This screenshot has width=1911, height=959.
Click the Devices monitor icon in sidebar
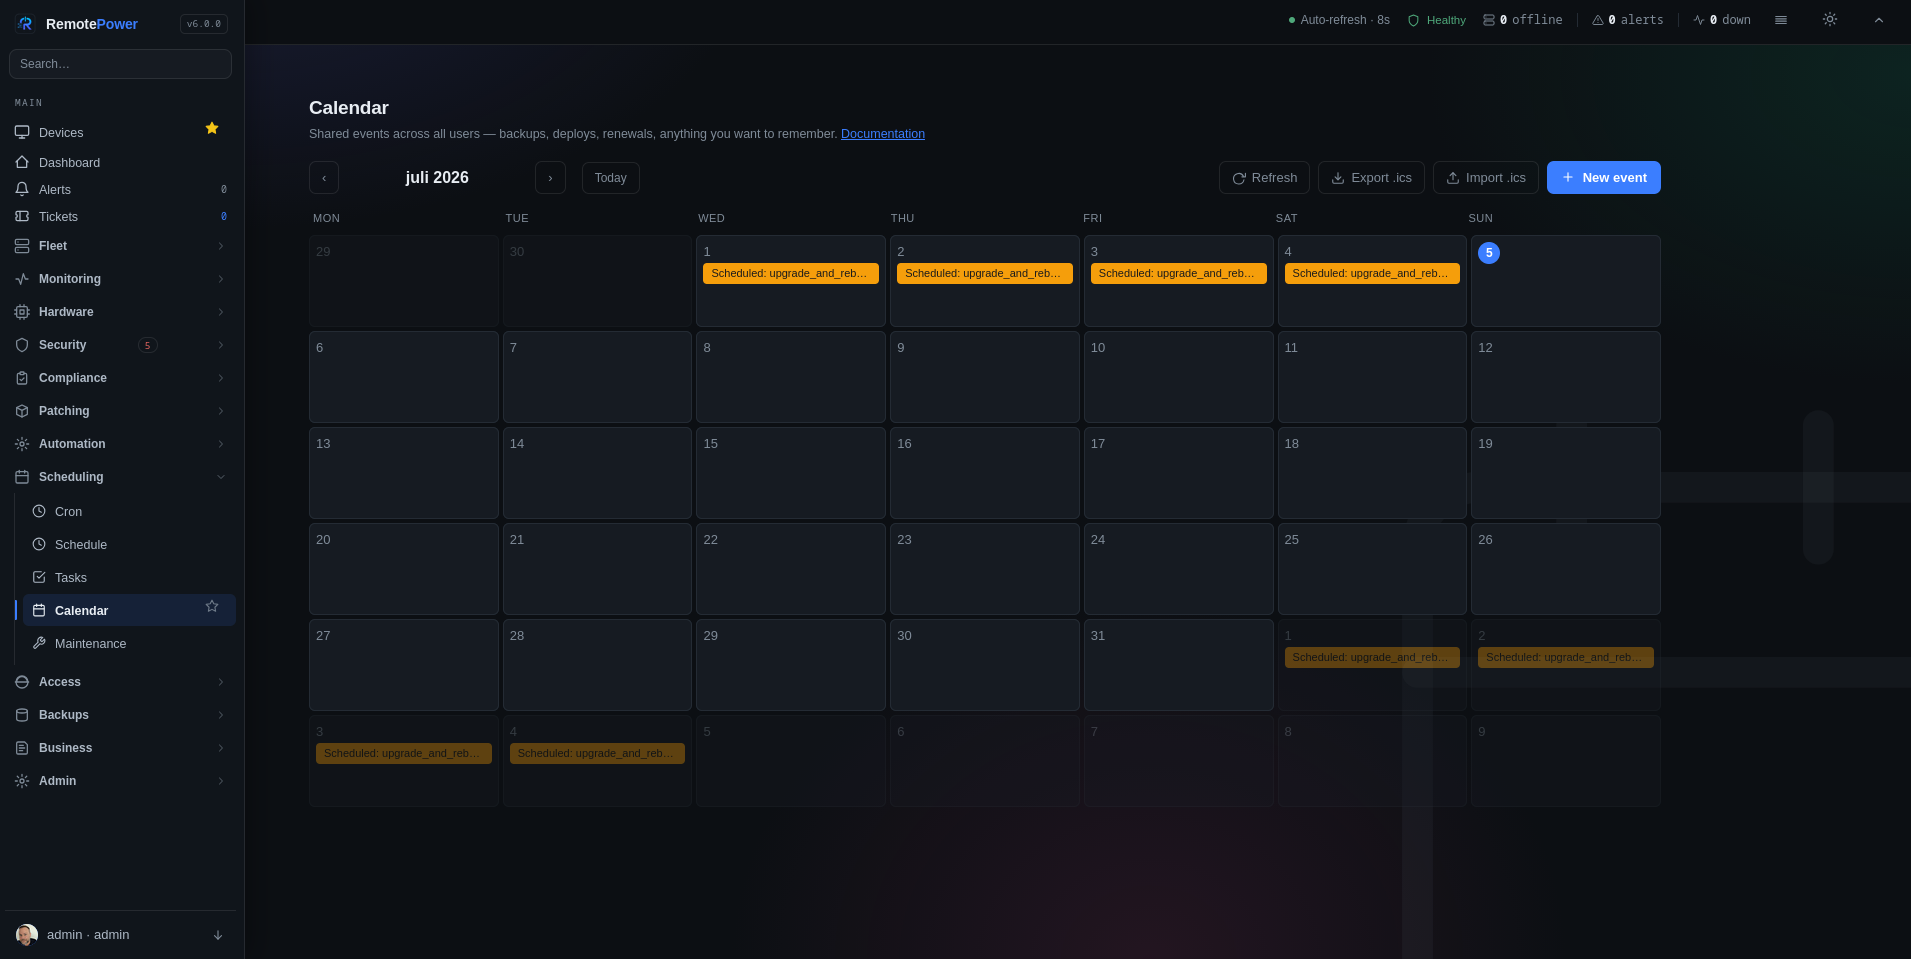[x=22, y=132]
